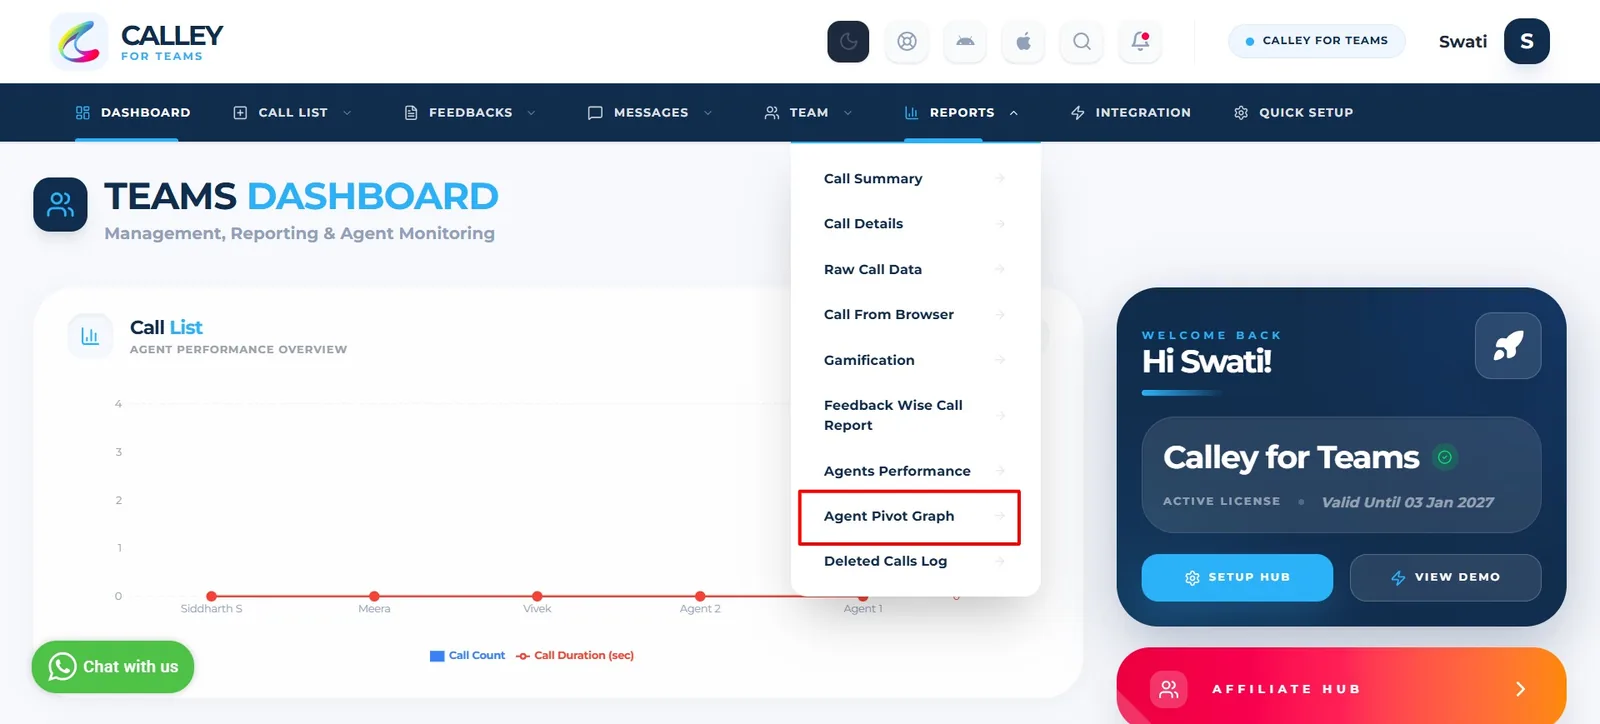Screen dimensions: 1600x724
Task: Click the Calley for Teams logo
Action: [x=137, y=42]
